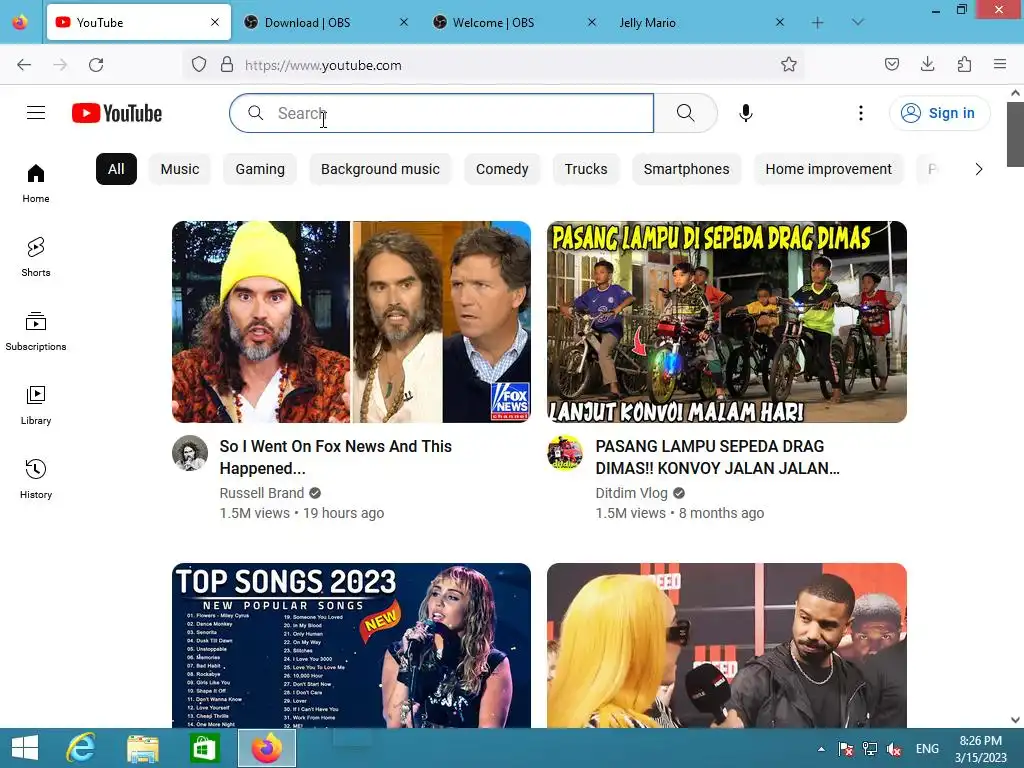Open Shorts in the sidebar
Screen dimensions: 1024x768
(x=36, y=257)
